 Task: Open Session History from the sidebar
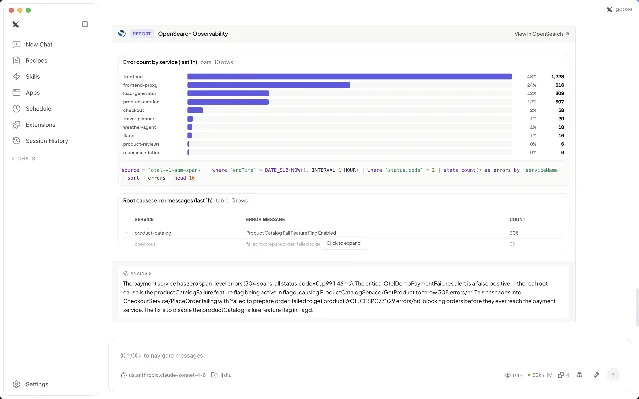[46, 141]
